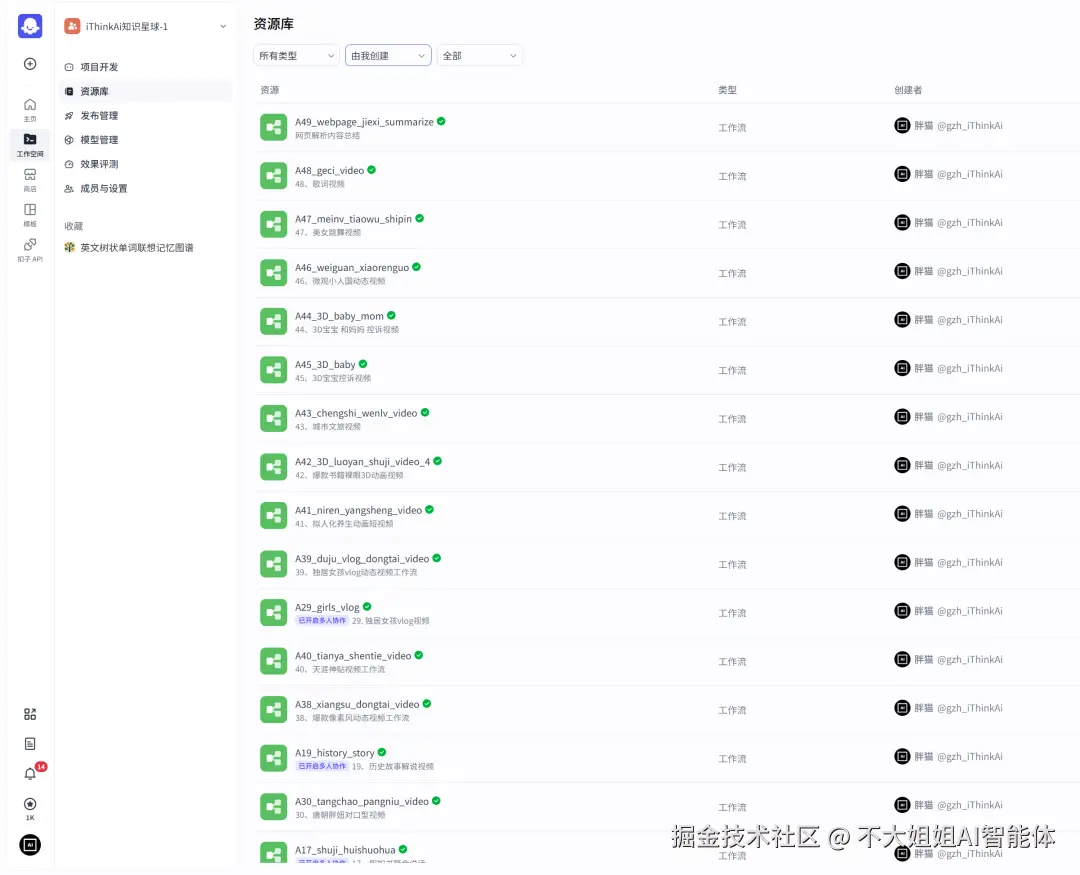Click creator avatar in A30_tangchao_pangniu_video row

point(902,805)
